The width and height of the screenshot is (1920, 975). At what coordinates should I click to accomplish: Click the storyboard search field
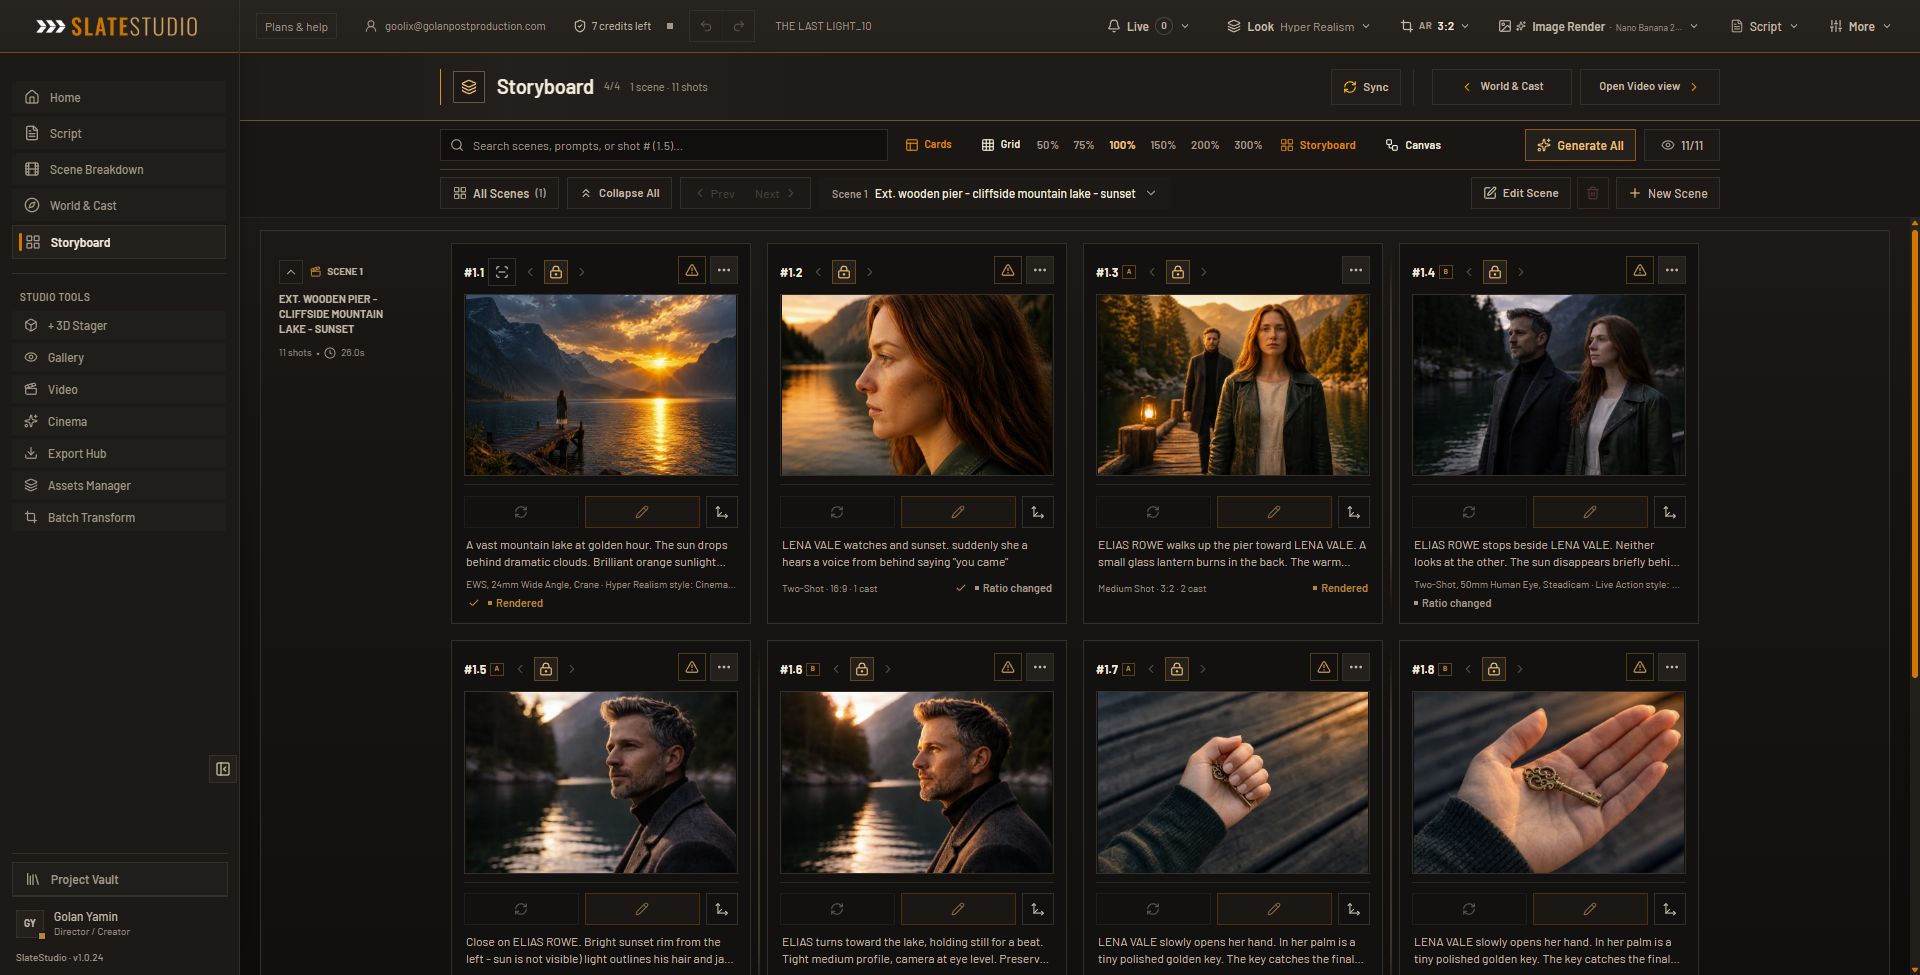664,145
